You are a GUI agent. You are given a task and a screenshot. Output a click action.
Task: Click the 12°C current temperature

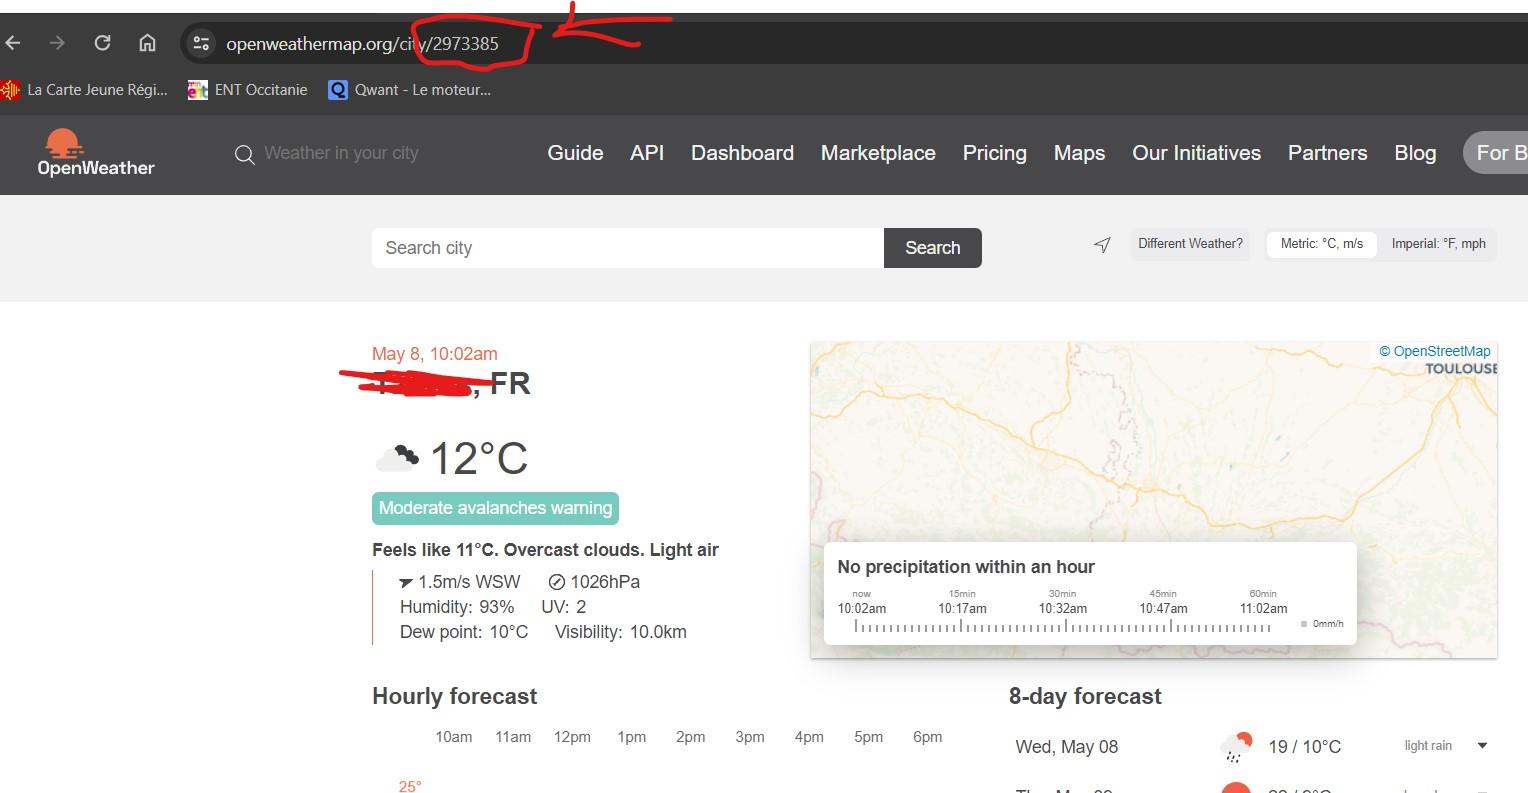point(478,459)
